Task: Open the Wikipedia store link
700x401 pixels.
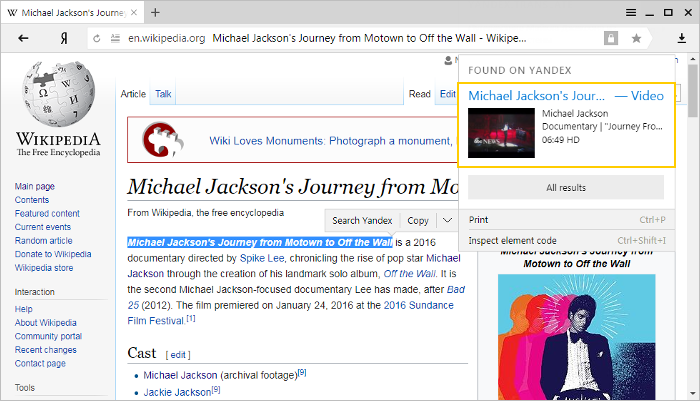Action: pos(44,267)
